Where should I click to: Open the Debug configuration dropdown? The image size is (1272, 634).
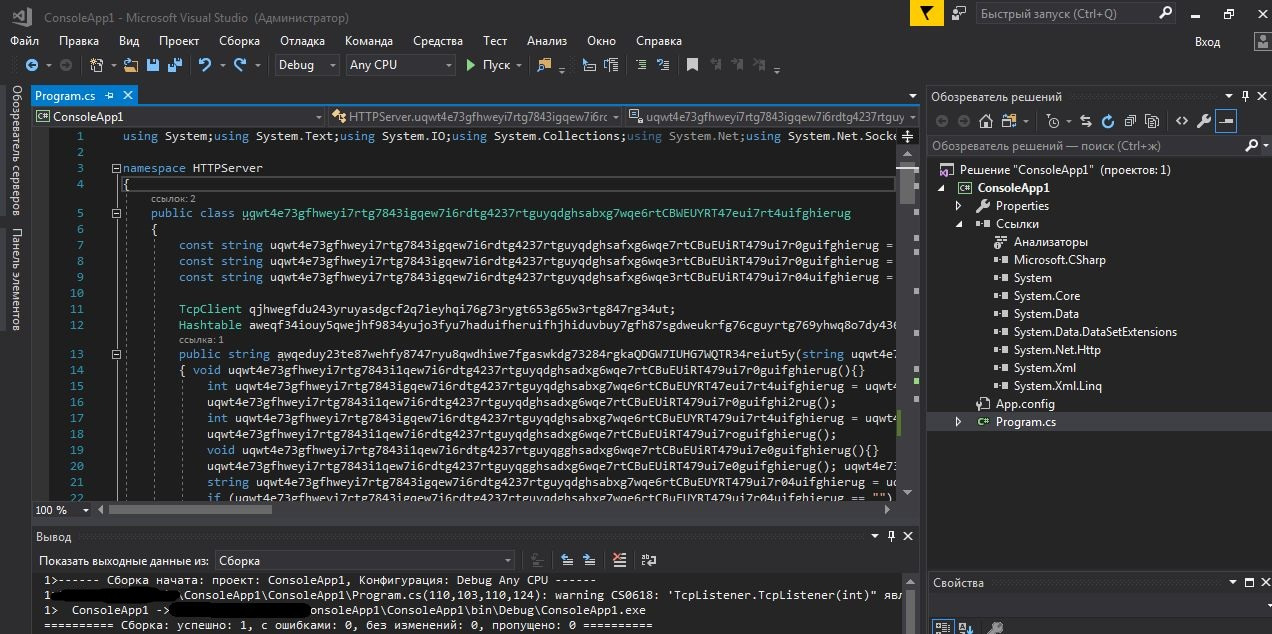(308, 65)
